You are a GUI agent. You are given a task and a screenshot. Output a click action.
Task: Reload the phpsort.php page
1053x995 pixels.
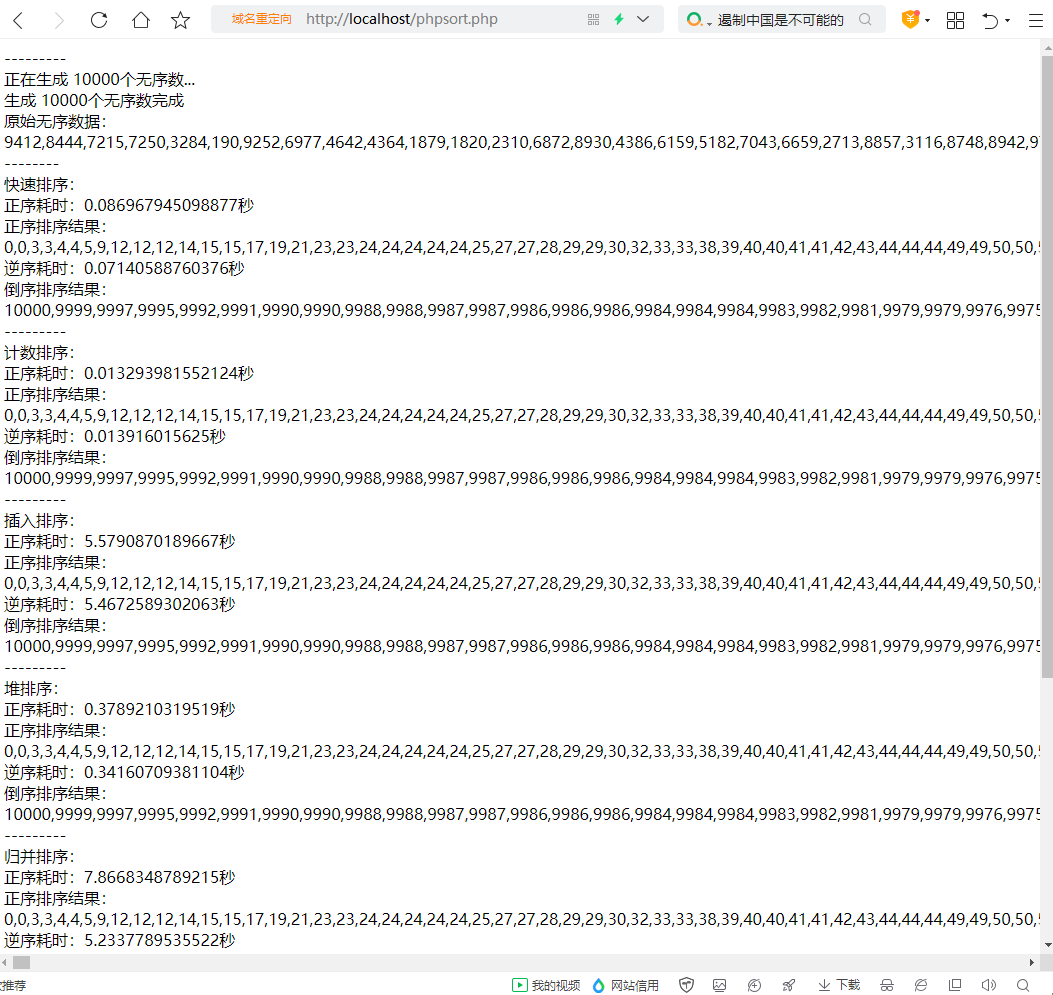tap(99, 20)
